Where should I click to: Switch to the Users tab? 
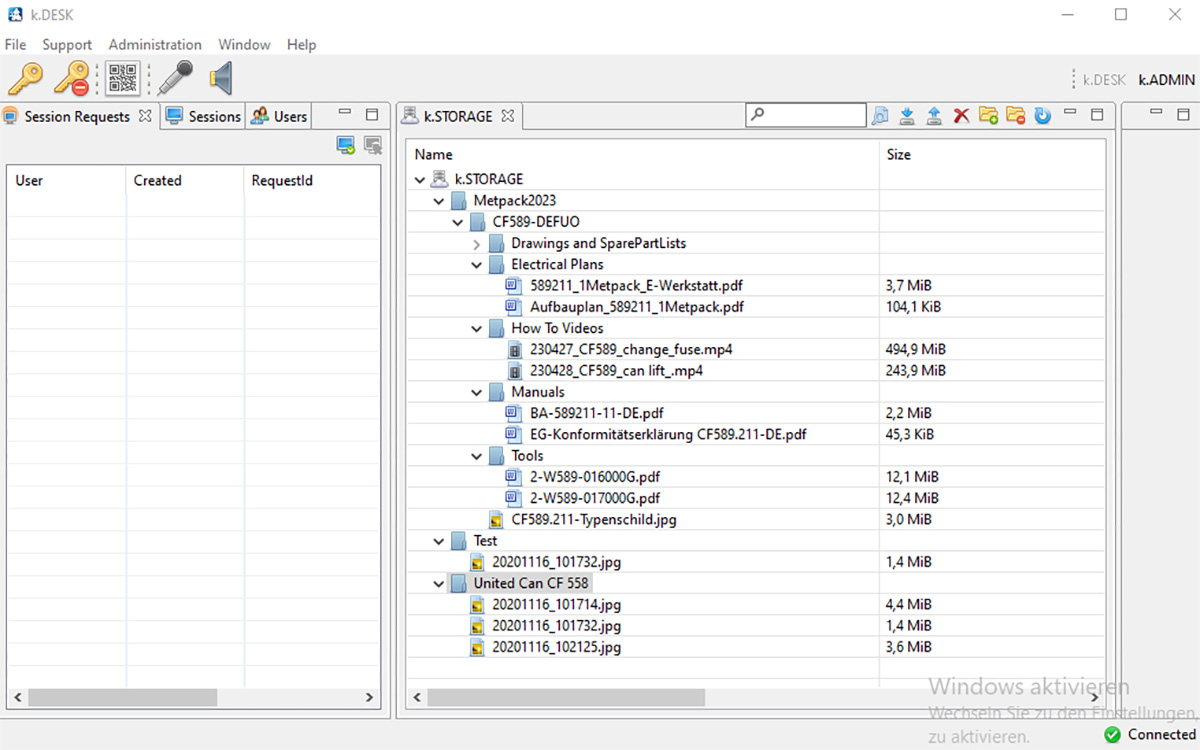coord(279,116)
